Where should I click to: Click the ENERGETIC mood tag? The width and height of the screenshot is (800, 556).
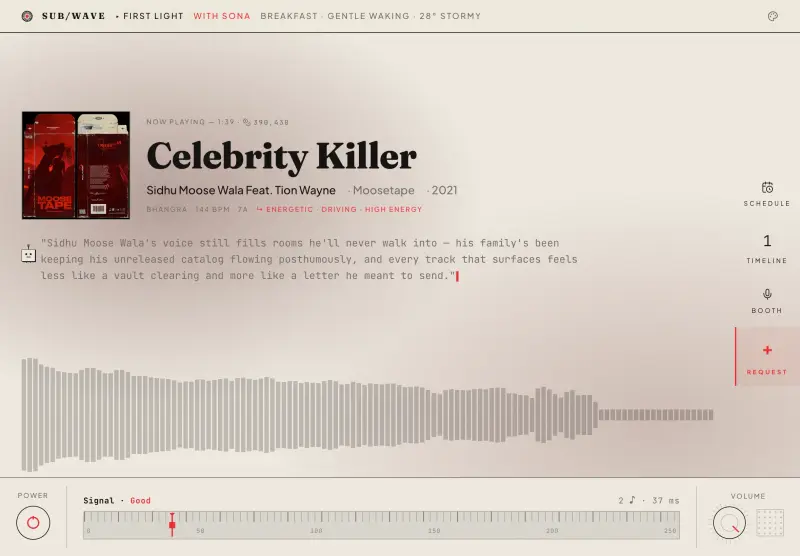[289, 210]
